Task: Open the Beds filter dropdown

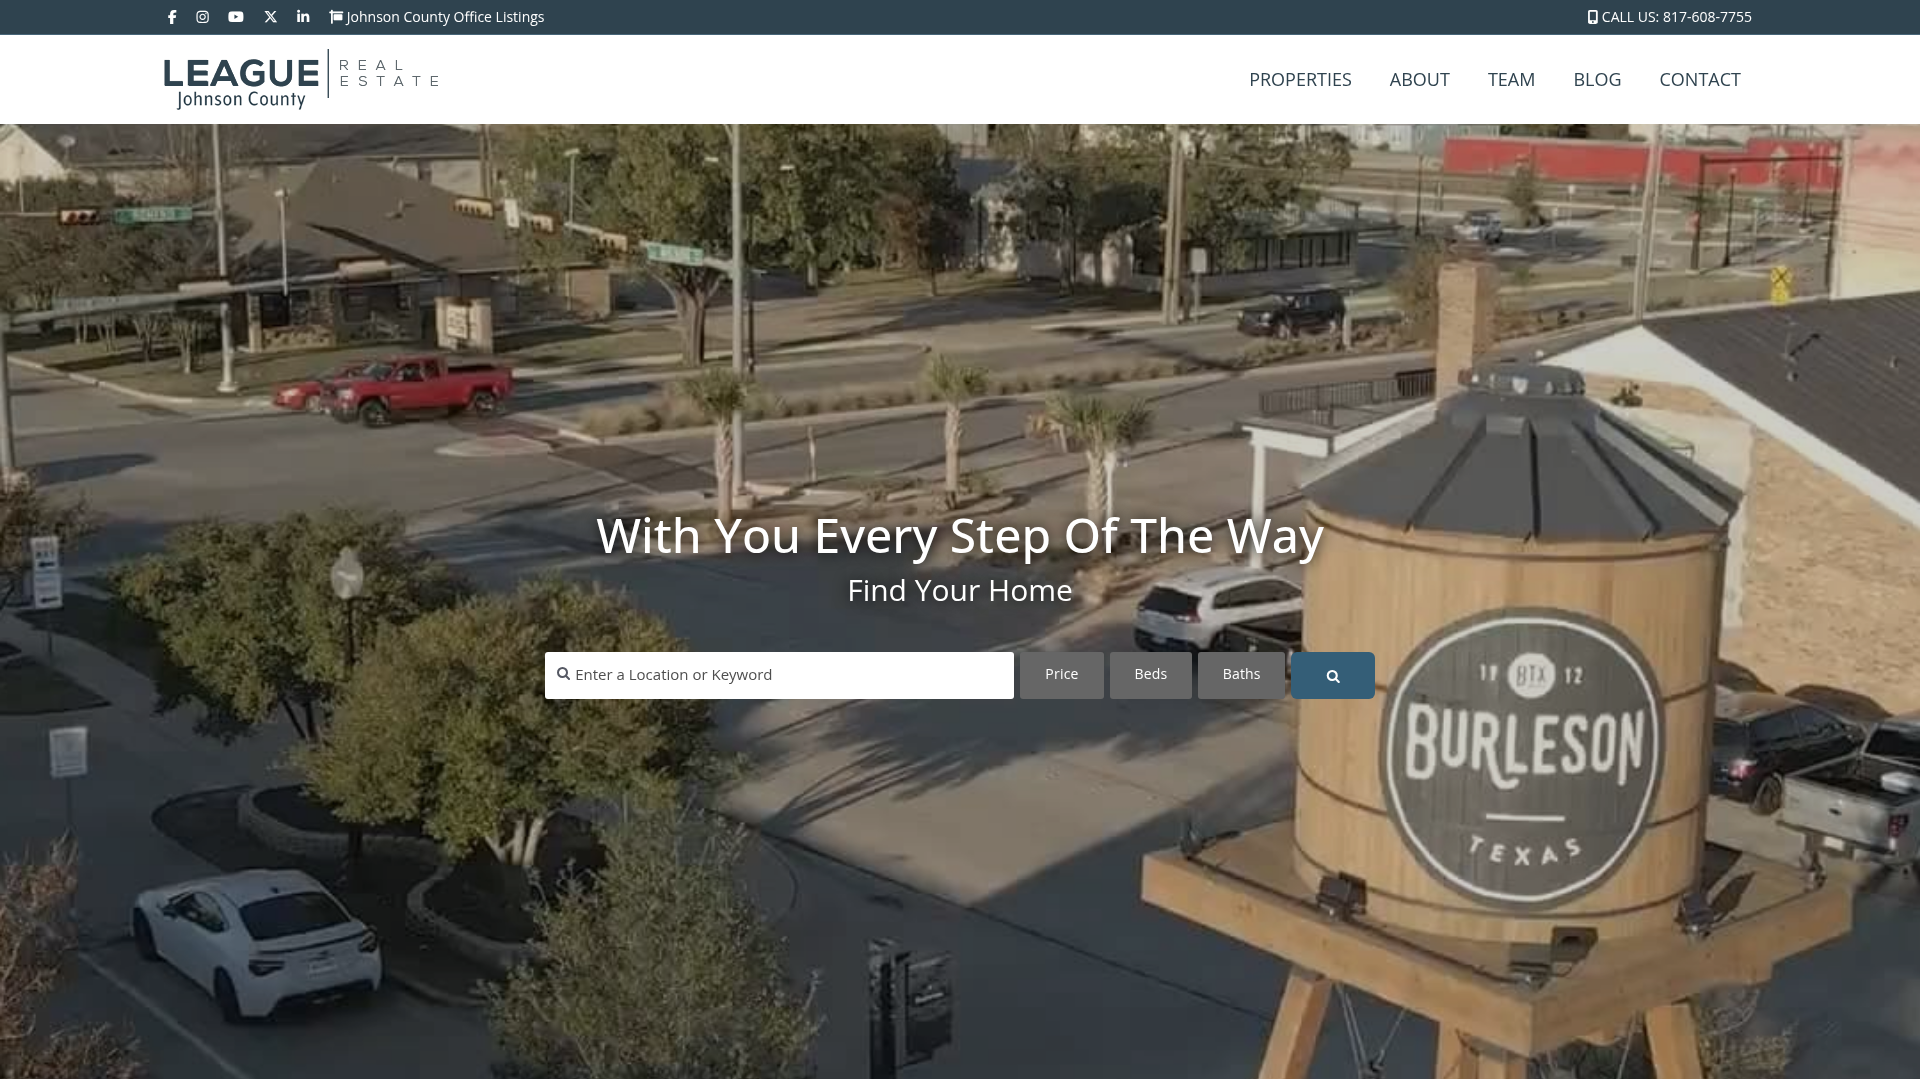Action: tap(1150, 674)
